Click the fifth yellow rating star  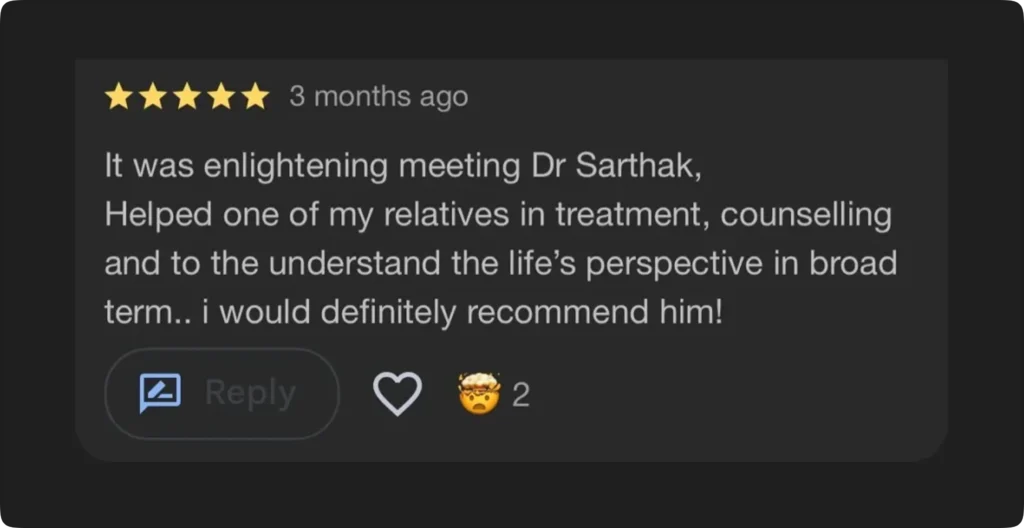(256, 97)
